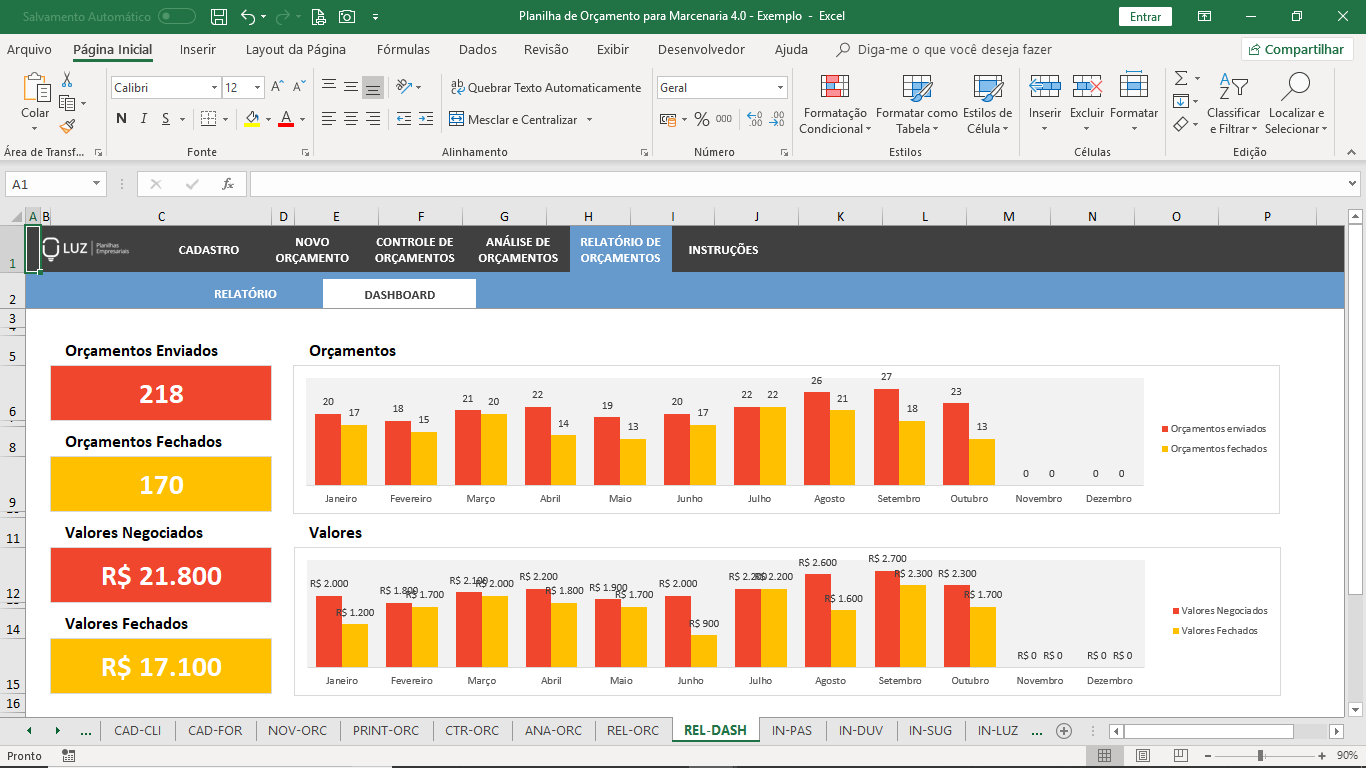Click the zoom slider in status bar

pos(1261,756)
